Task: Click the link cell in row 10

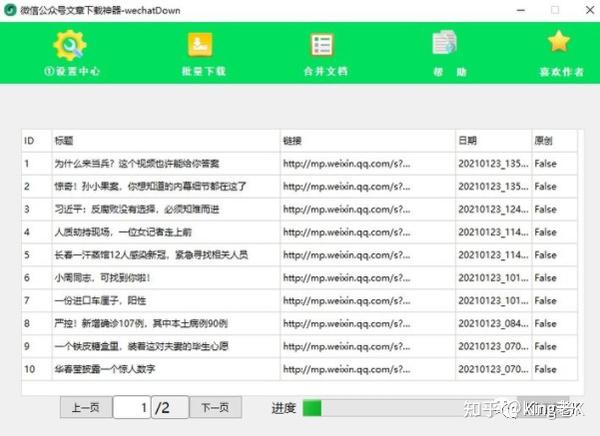Action: [x=367, y=369]
